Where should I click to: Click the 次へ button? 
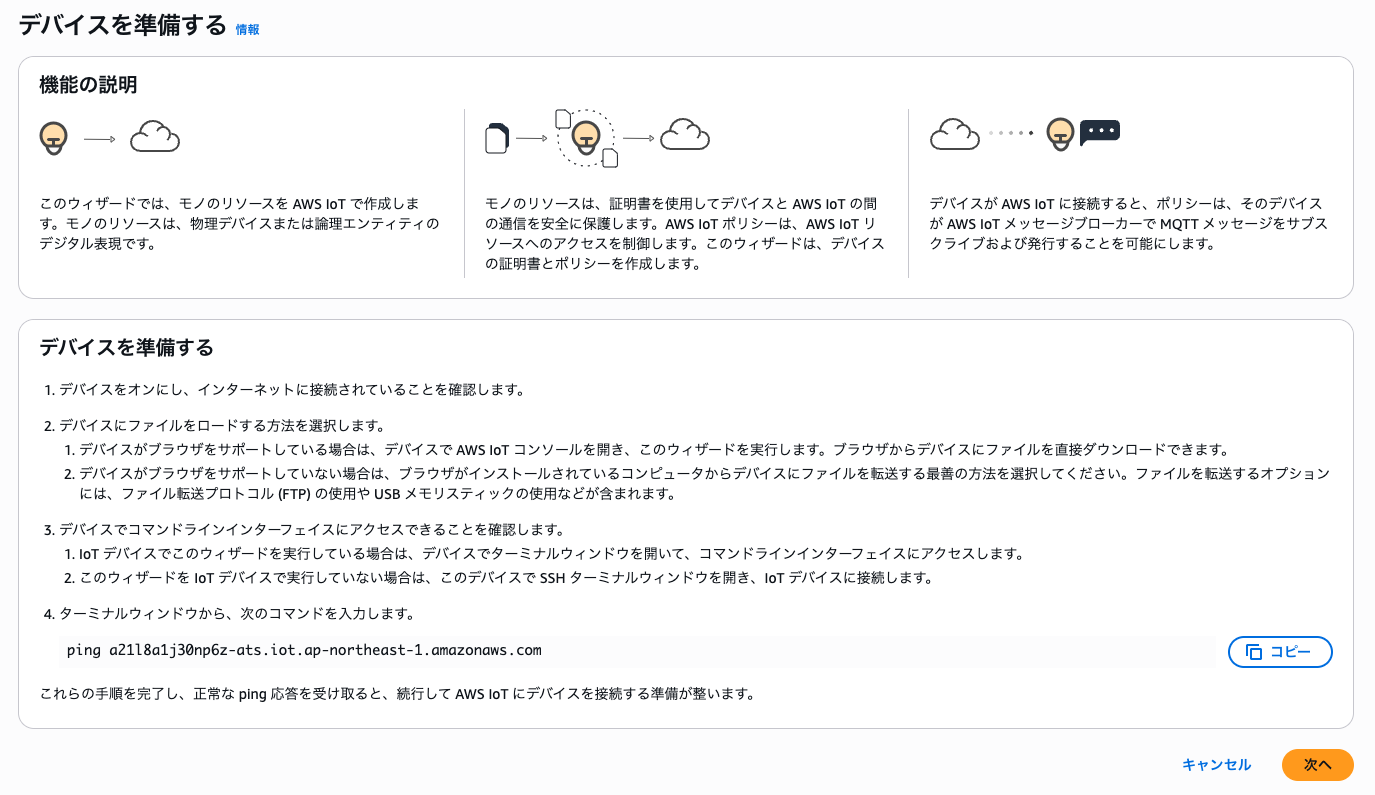1317,765
